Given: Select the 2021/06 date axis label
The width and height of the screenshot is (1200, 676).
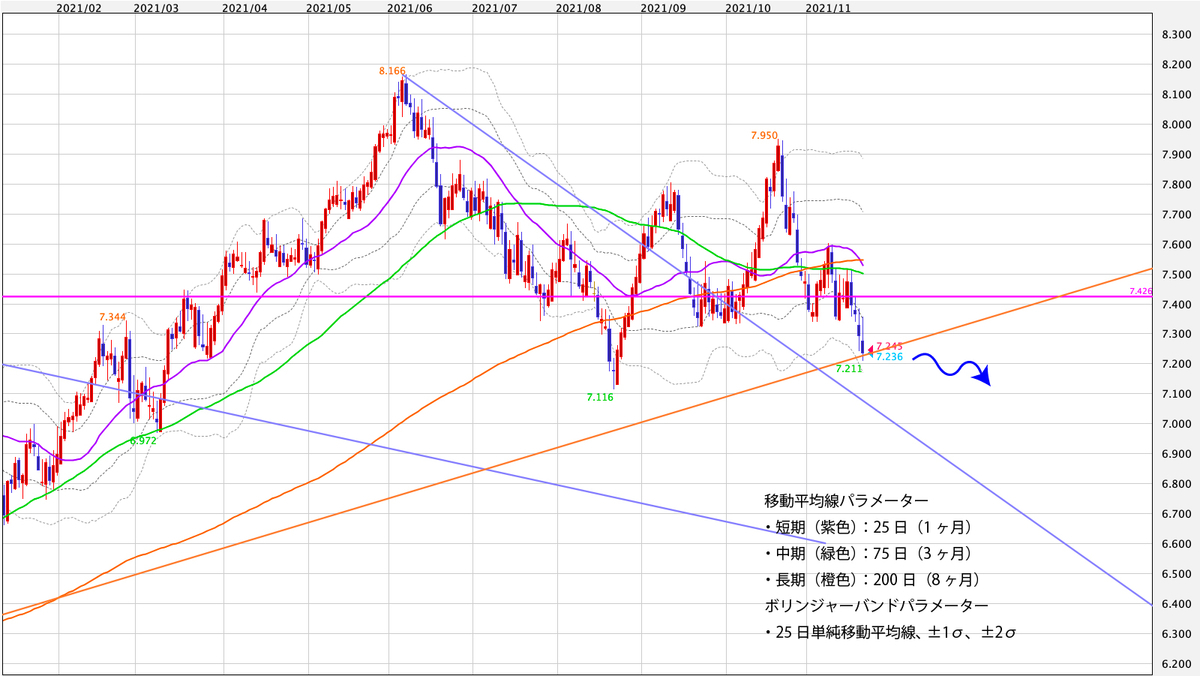Looking at the screenshot, I should pos(408,7).
